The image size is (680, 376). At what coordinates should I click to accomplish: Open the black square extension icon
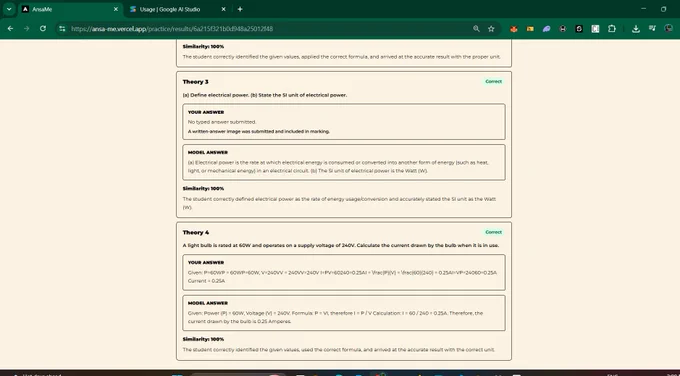pyautogui.click(x=579, y=29)
